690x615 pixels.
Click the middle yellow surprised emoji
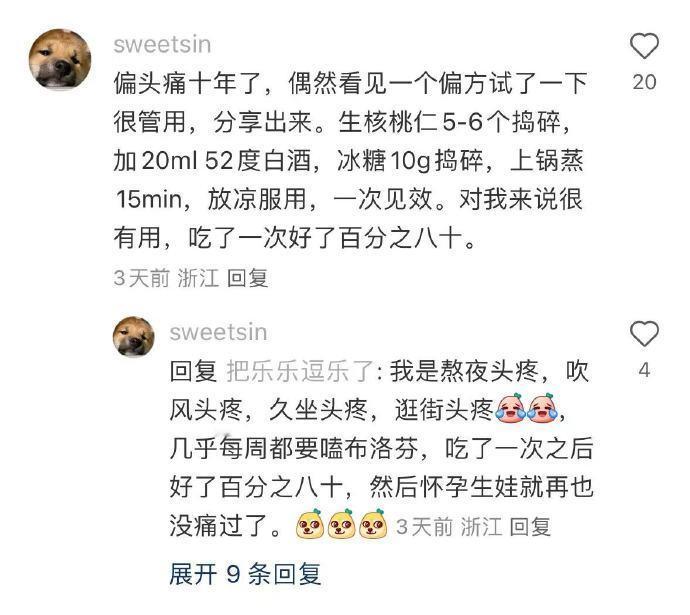point(342,524)
